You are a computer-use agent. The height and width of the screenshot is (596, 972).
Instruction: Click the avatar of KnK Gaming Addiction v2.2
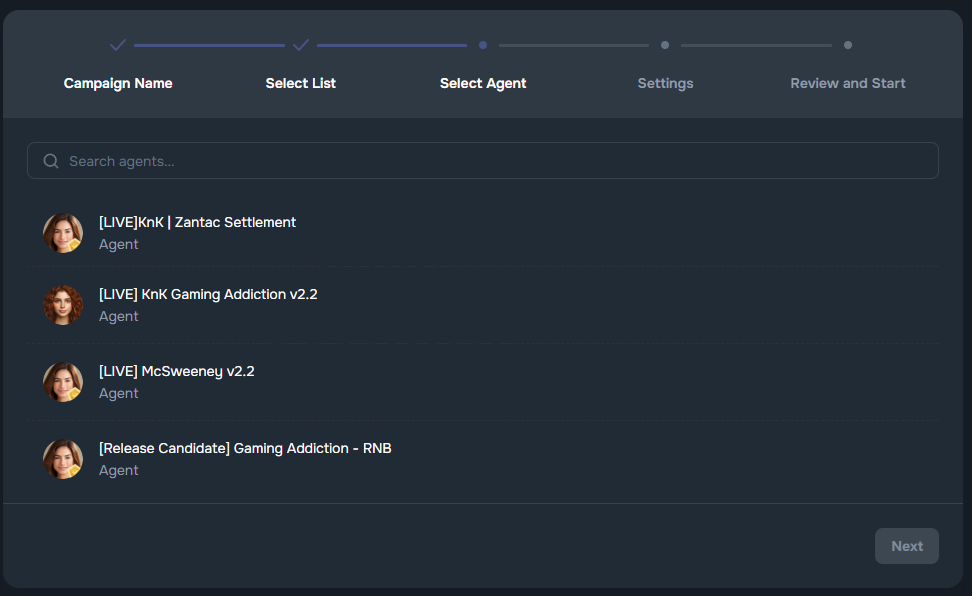tap(62, 305)
